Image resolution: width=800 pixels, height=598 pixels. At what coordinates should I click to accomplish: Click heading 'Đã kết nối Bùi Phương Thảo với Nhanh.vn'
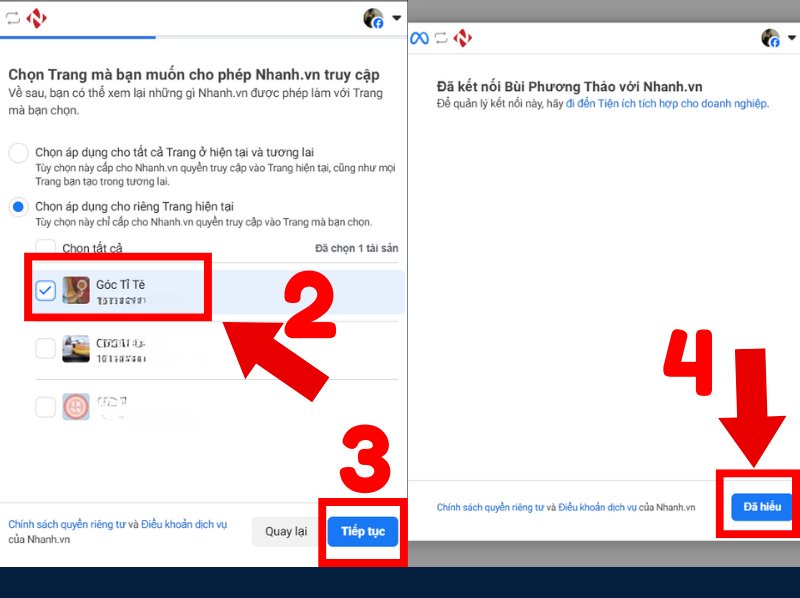pyautogui.click(x=569, y=86)
